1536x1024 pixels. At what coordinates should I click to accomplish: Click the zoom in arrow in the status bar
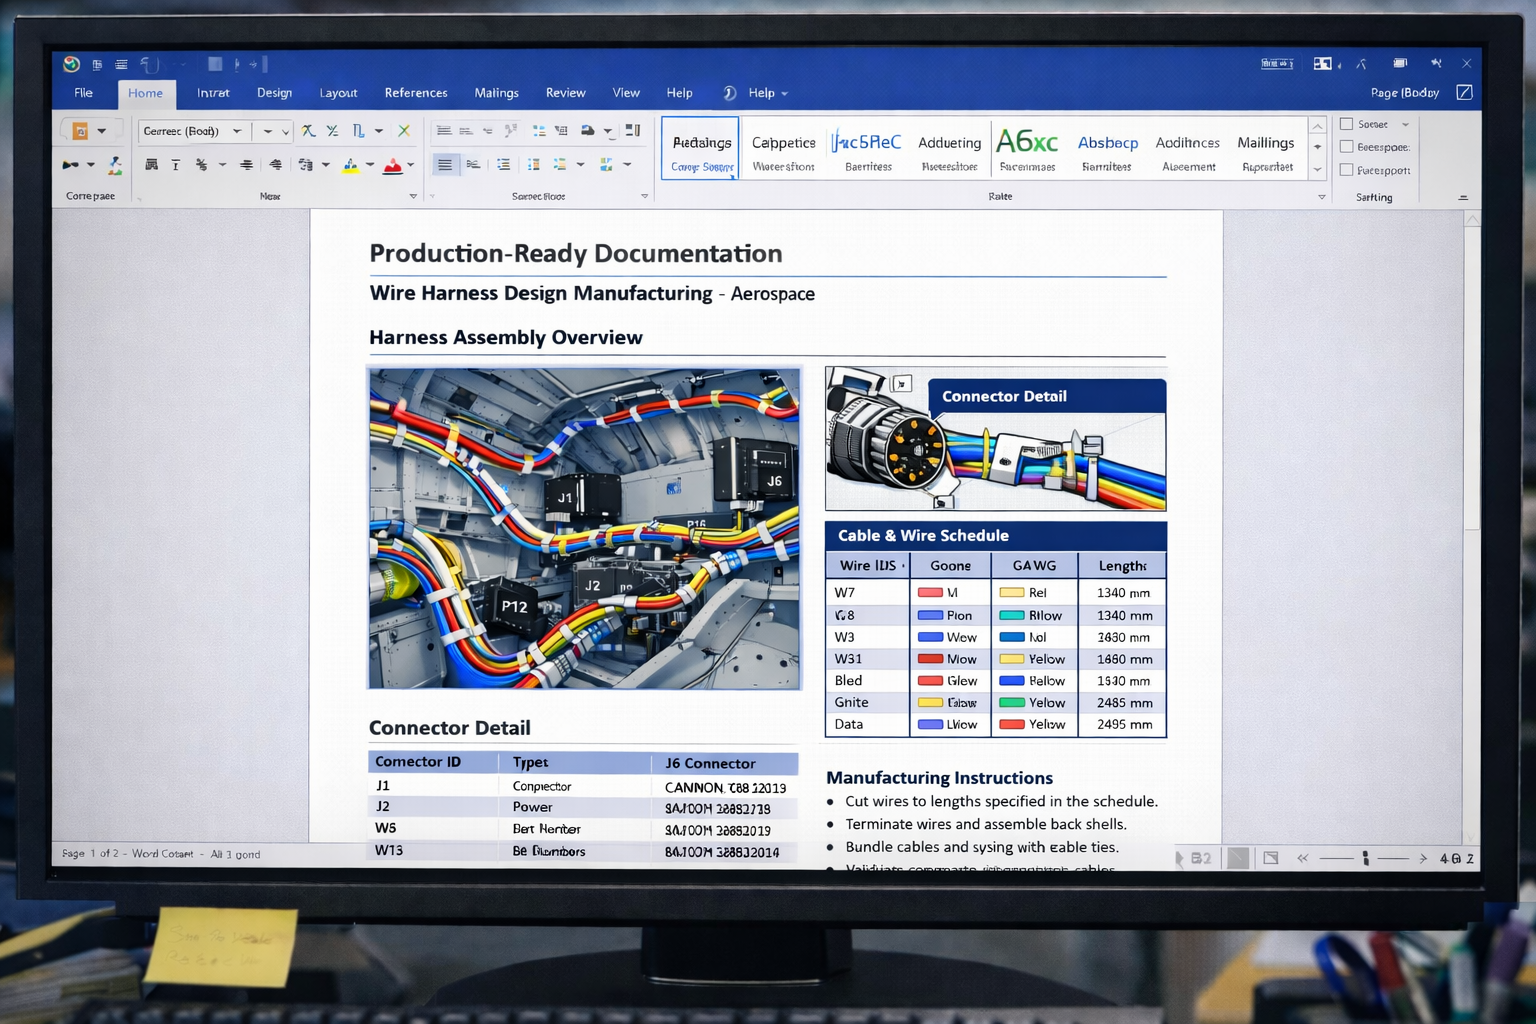[1423, 858]
